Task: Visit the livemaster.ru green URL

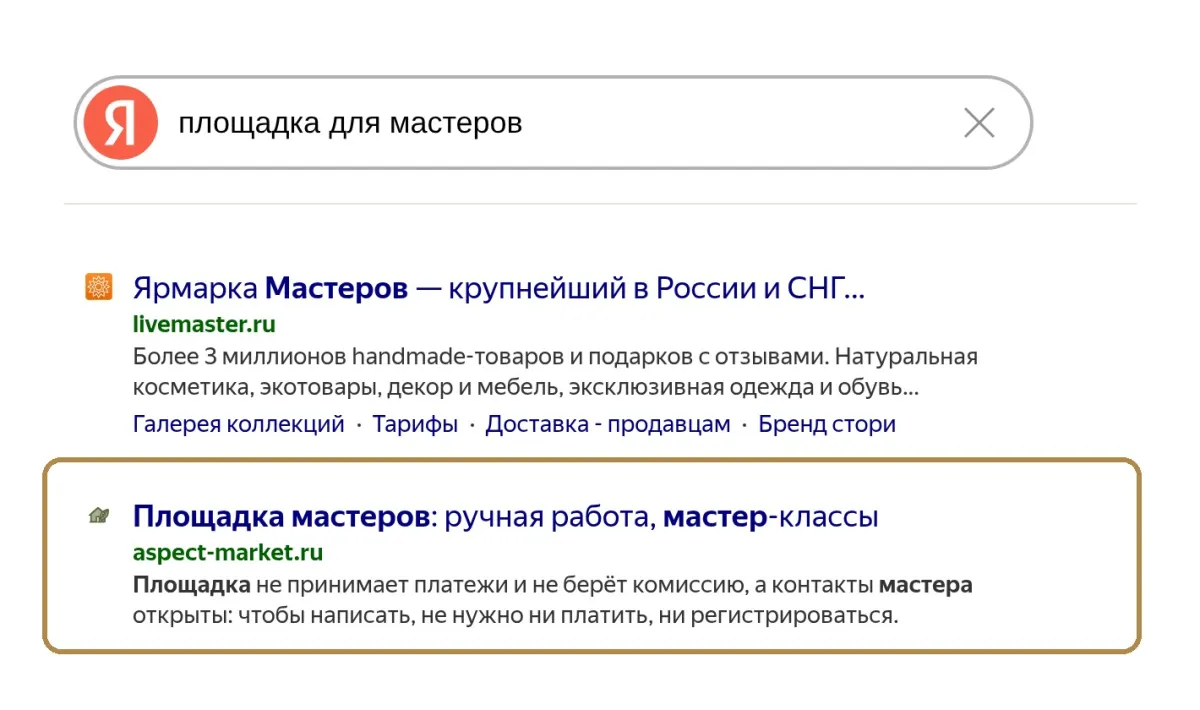Action: click(204, 324)
